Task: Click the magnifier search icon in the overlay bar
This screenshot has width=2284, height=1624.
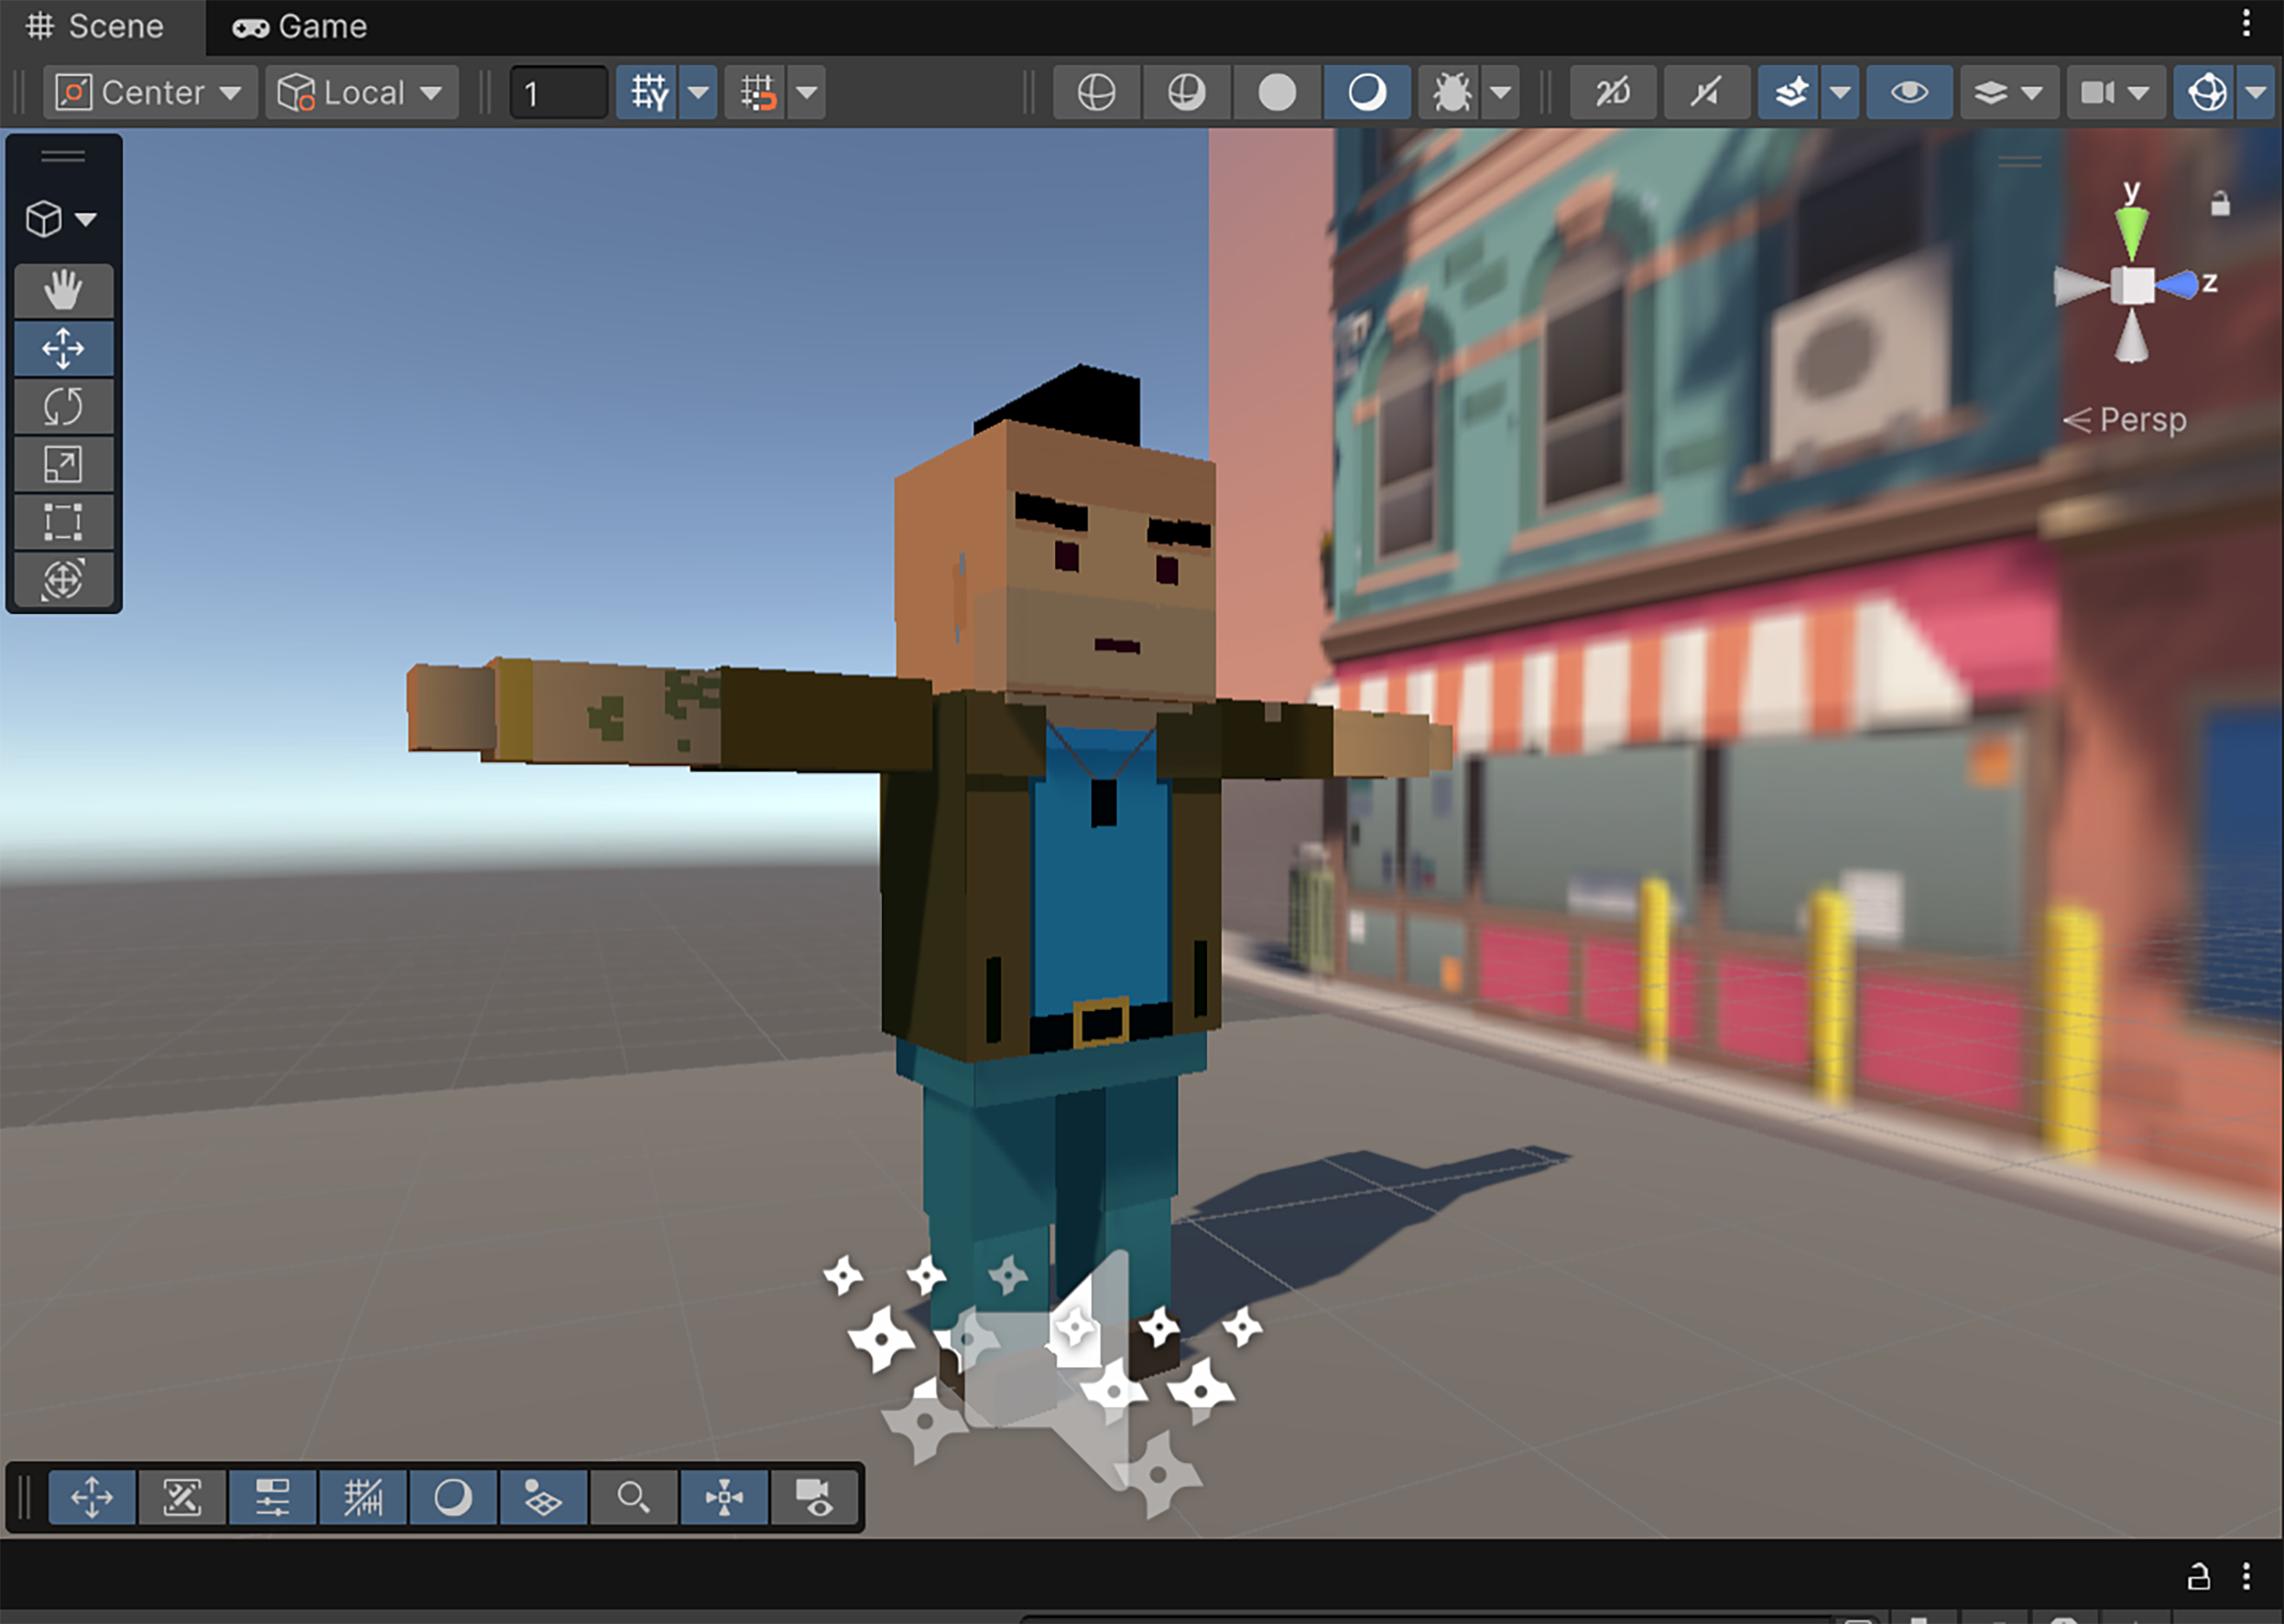Action: coord(633,1498)
